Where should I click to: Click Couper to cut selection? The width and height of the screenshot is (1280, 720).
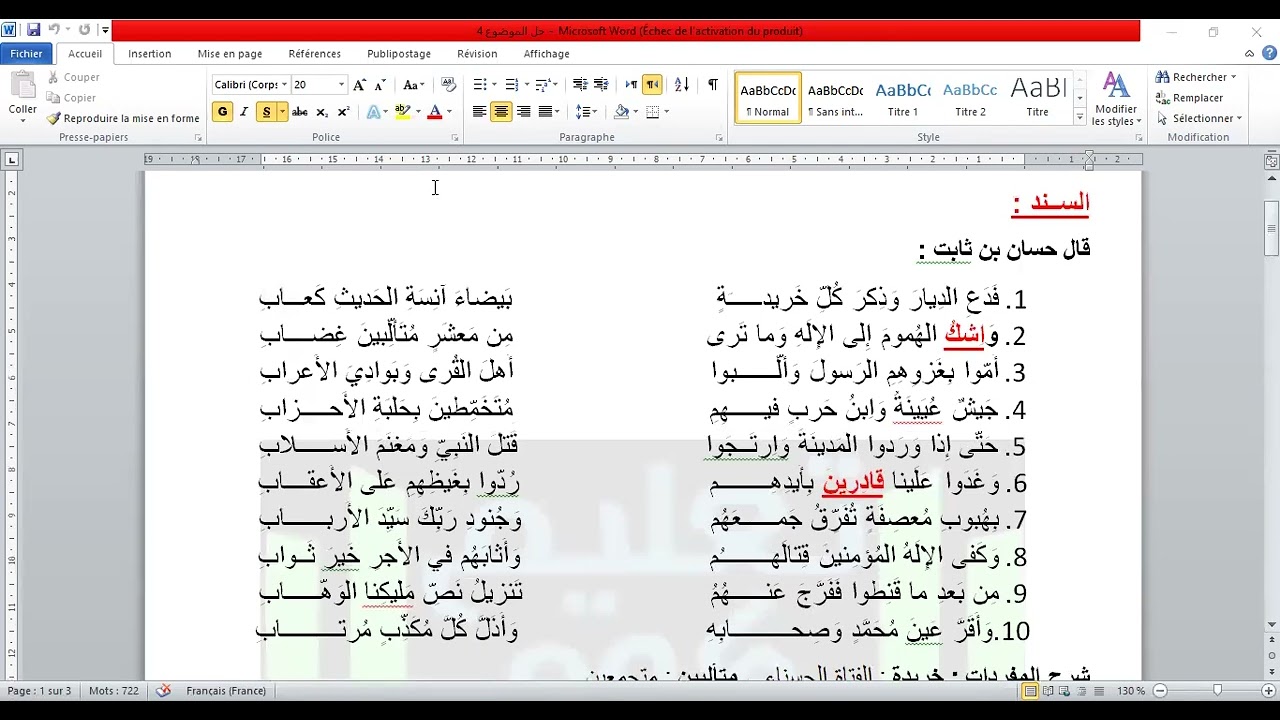pyautogui.click(x=72, y=77)
